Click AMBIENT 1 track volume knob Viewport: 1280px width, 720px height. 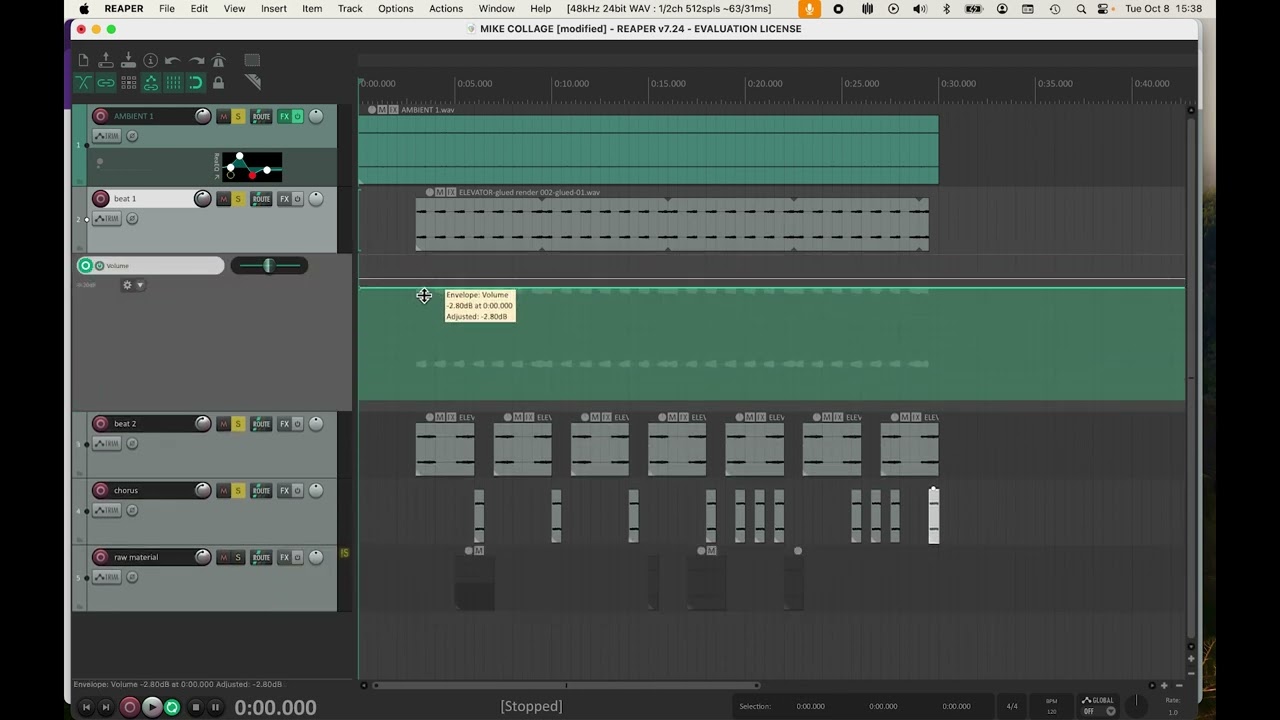203,116
